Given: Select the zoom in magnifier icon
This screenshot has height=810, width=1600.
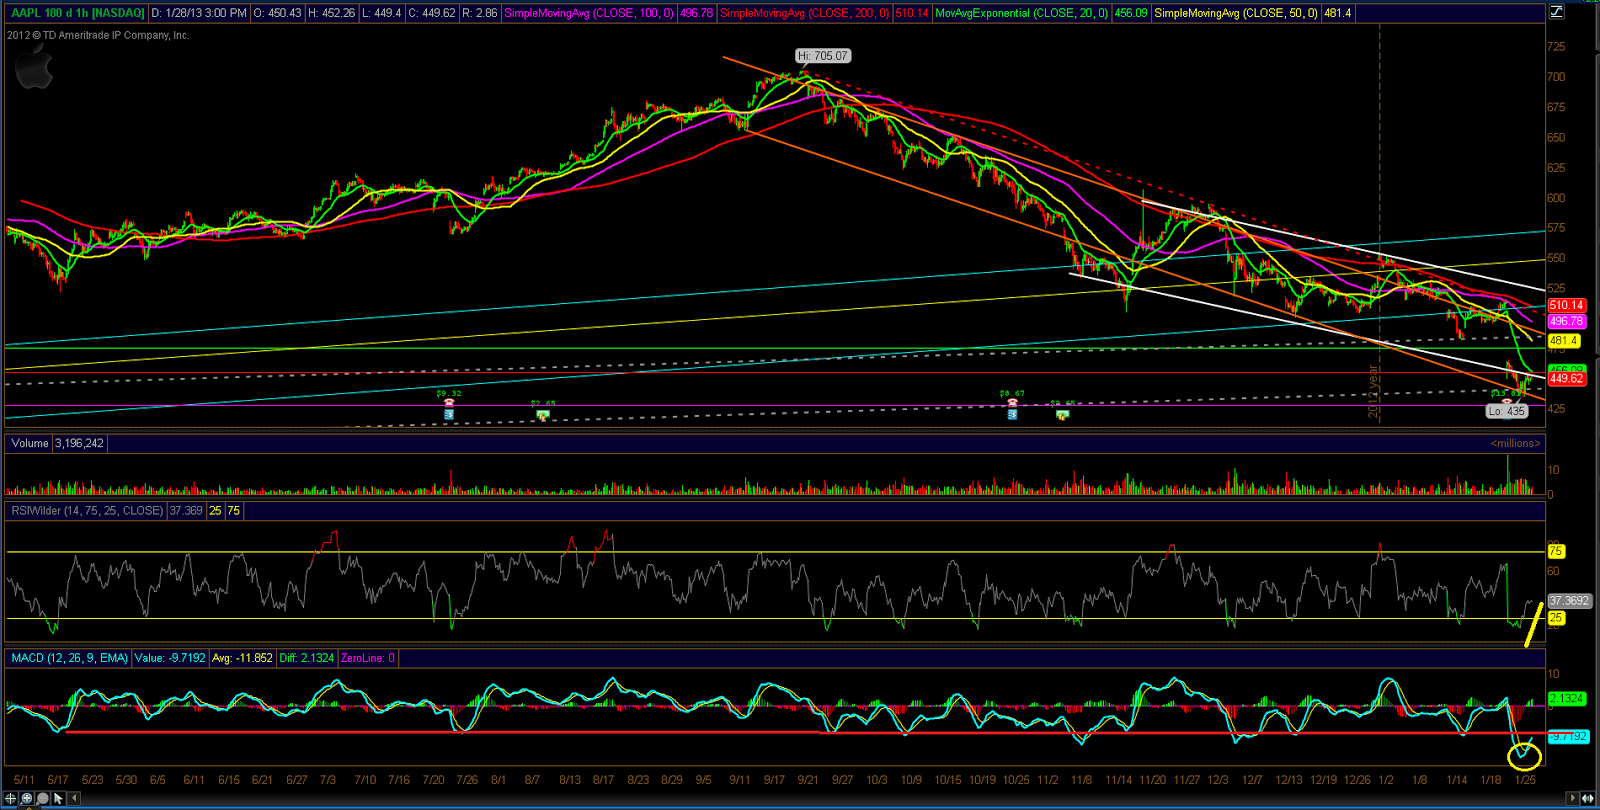Looking at the screenshot, I should [x=26, y=798].
